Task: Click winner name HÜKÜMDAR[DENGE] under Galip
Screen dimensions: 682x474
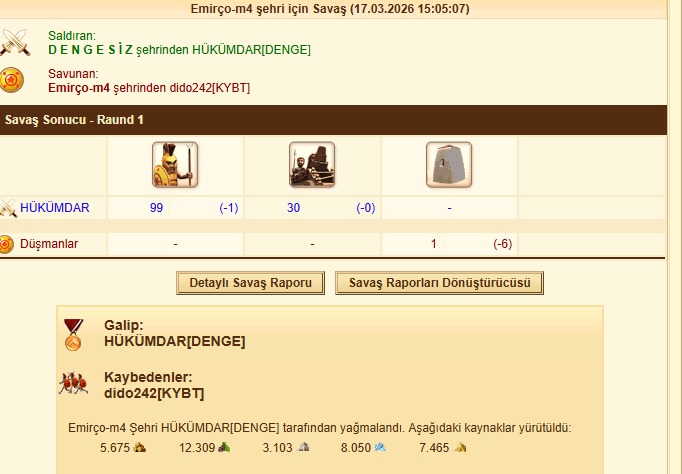Action: pos(175,341)
